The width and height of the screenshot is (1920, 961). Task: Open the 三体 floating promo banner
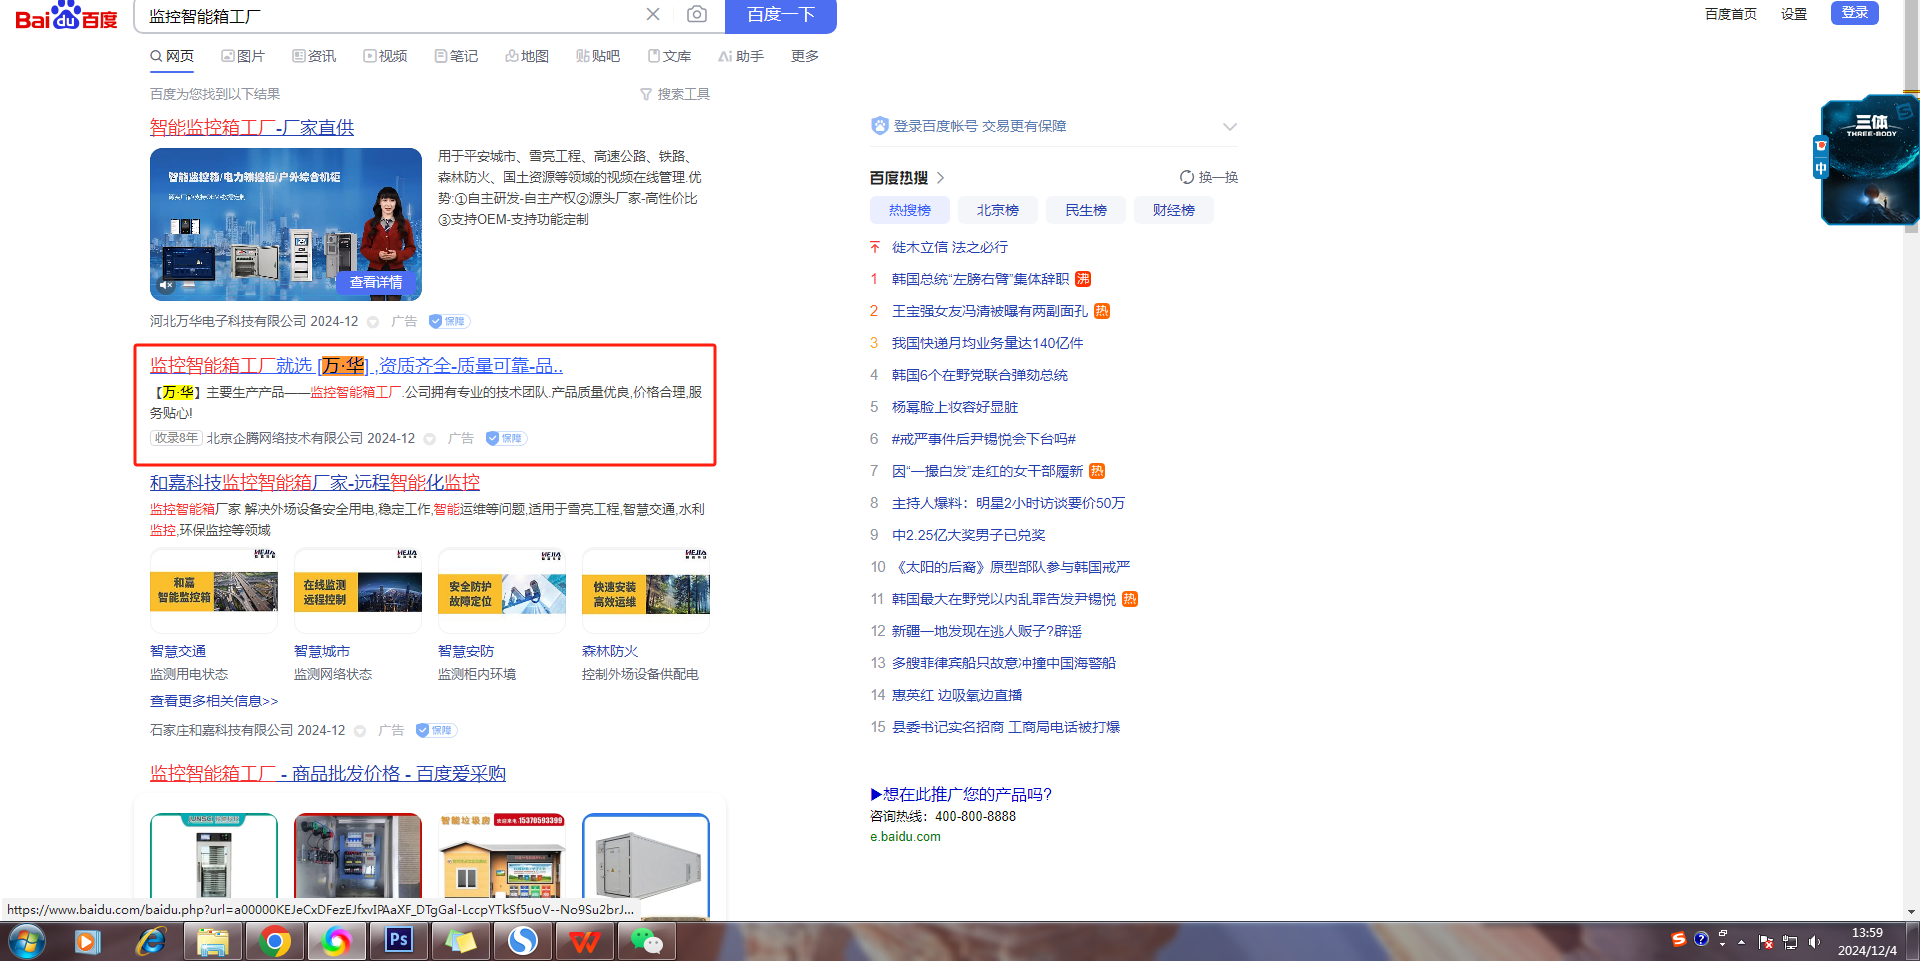(1869, 160)
